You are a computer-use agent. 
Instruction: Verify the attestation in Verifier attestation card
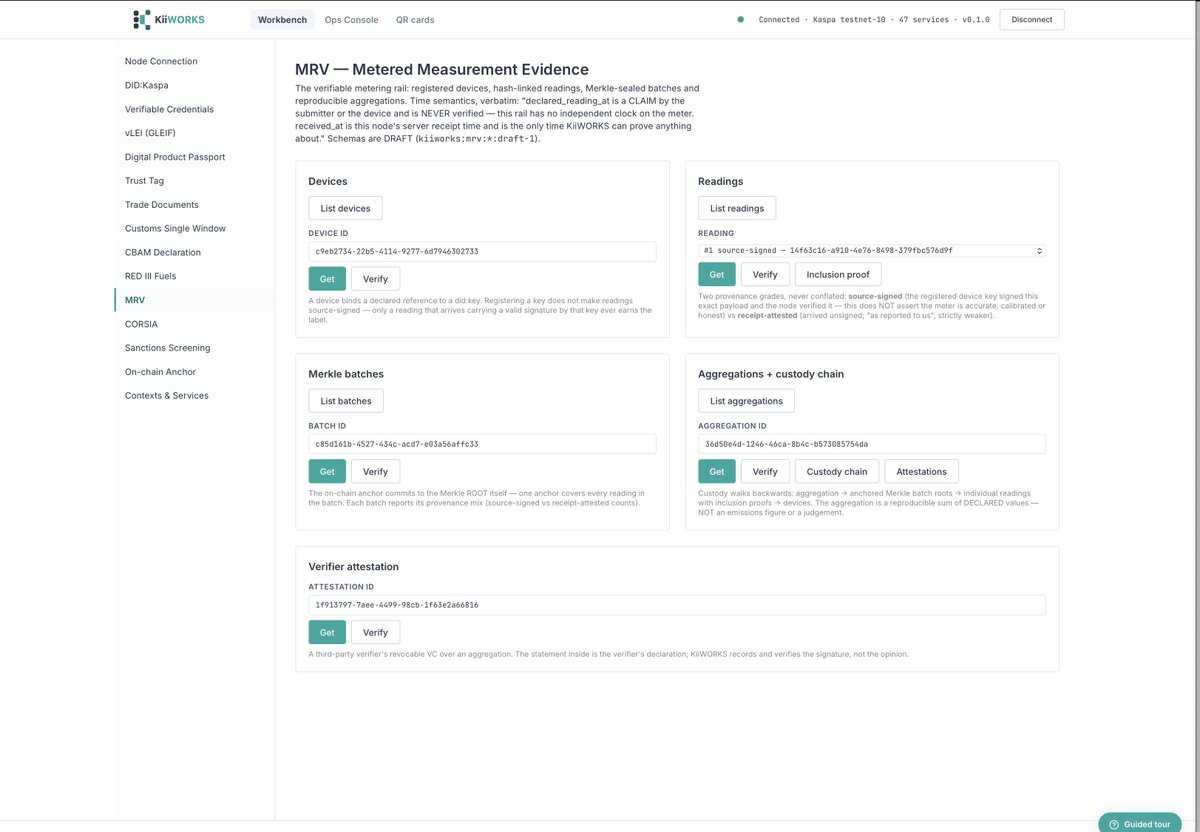pyautogui.click(x=375, y=632)
